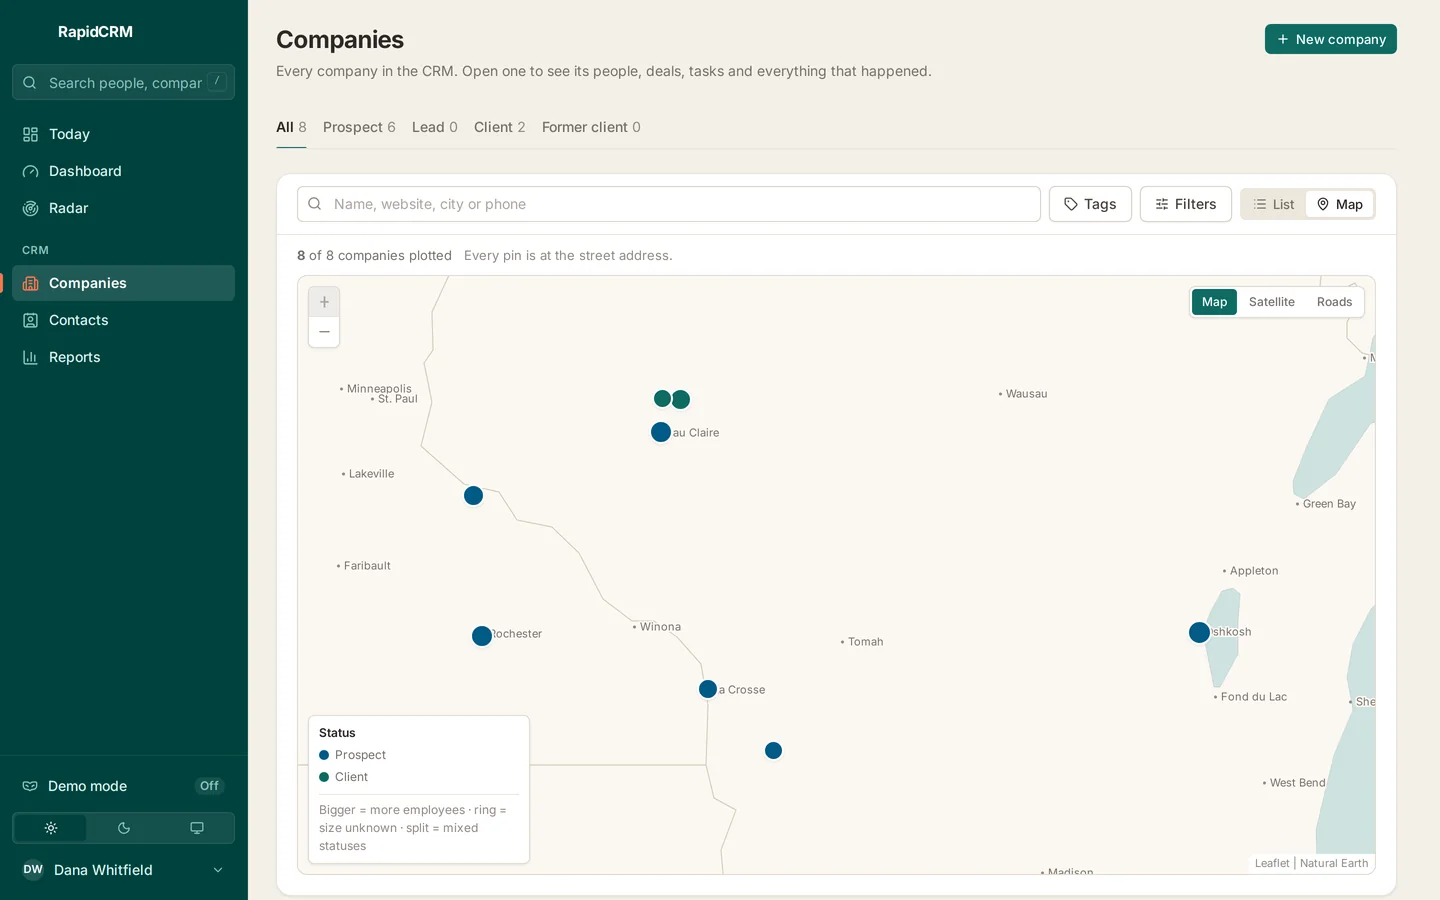Choose the system theme monitor icon
Screen dimensions: 1440x900
click(197, 828)
